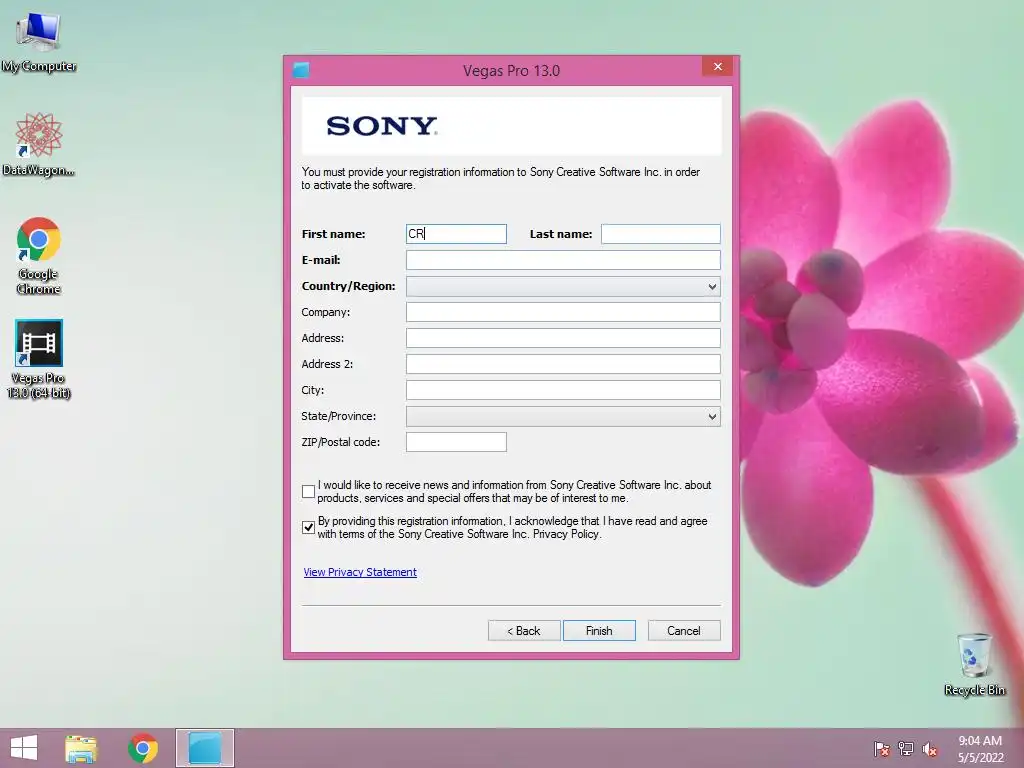Open the Action Center flag icon
1024x768 pixels.
882,749
